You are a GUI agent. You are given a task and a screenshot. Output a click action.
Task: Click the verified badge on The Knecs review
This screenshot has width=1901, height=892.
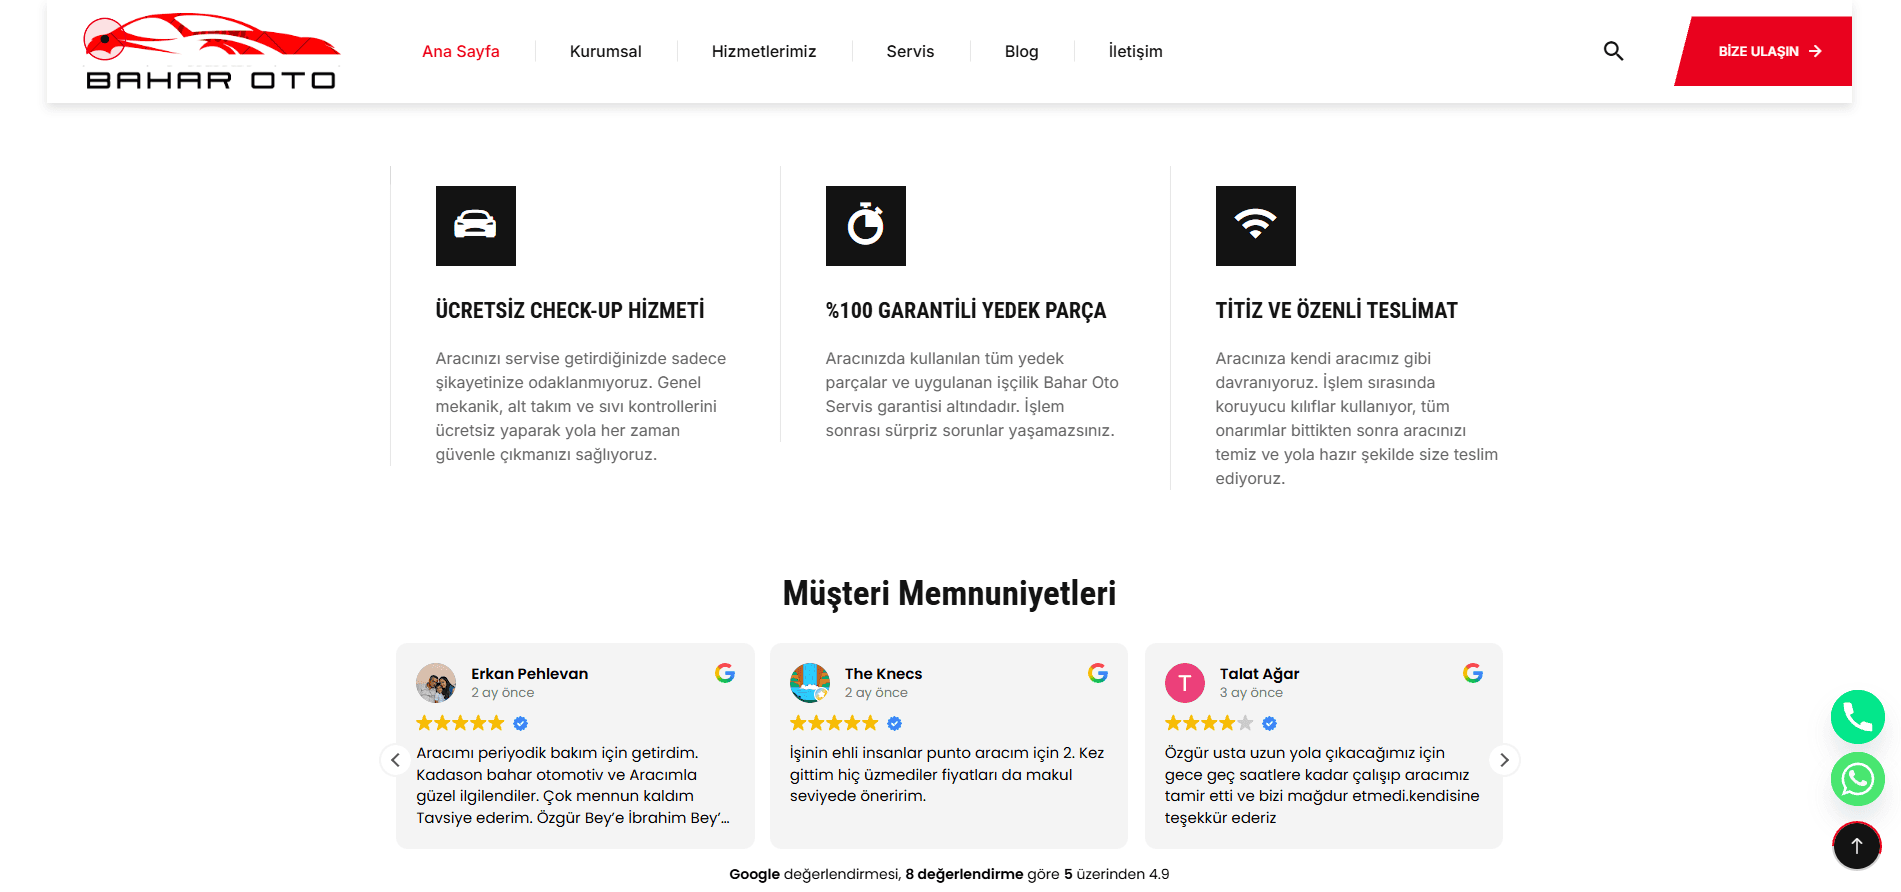coord(895,723)
